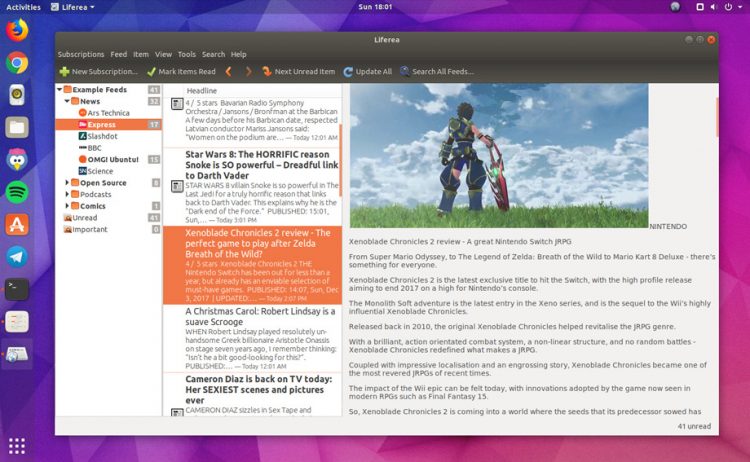Viewport: 750px width, 462px height.
Task: Open the Rhythmbox speaker dock icon
Action: click(17, 95)
